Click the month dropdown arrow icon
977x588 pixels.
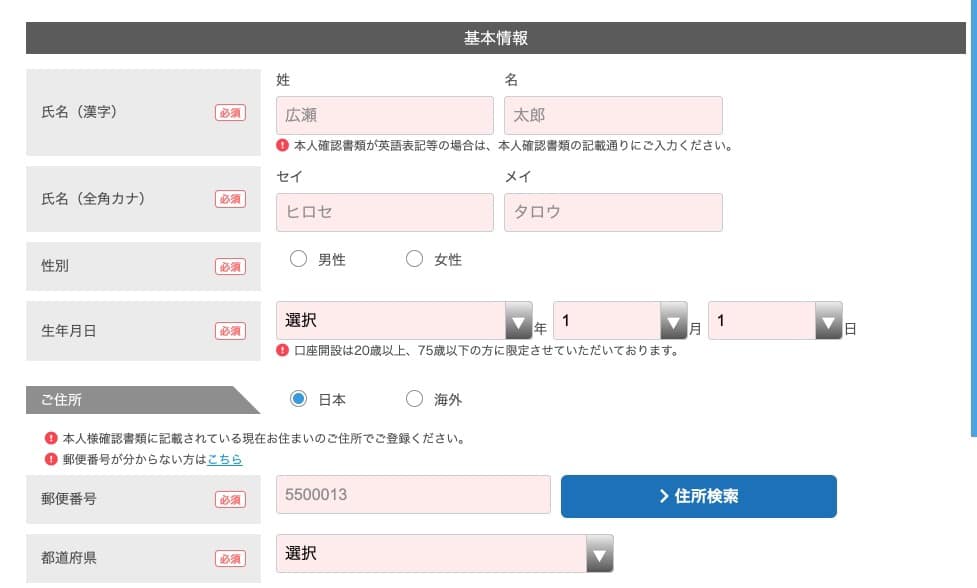(674, 321)
